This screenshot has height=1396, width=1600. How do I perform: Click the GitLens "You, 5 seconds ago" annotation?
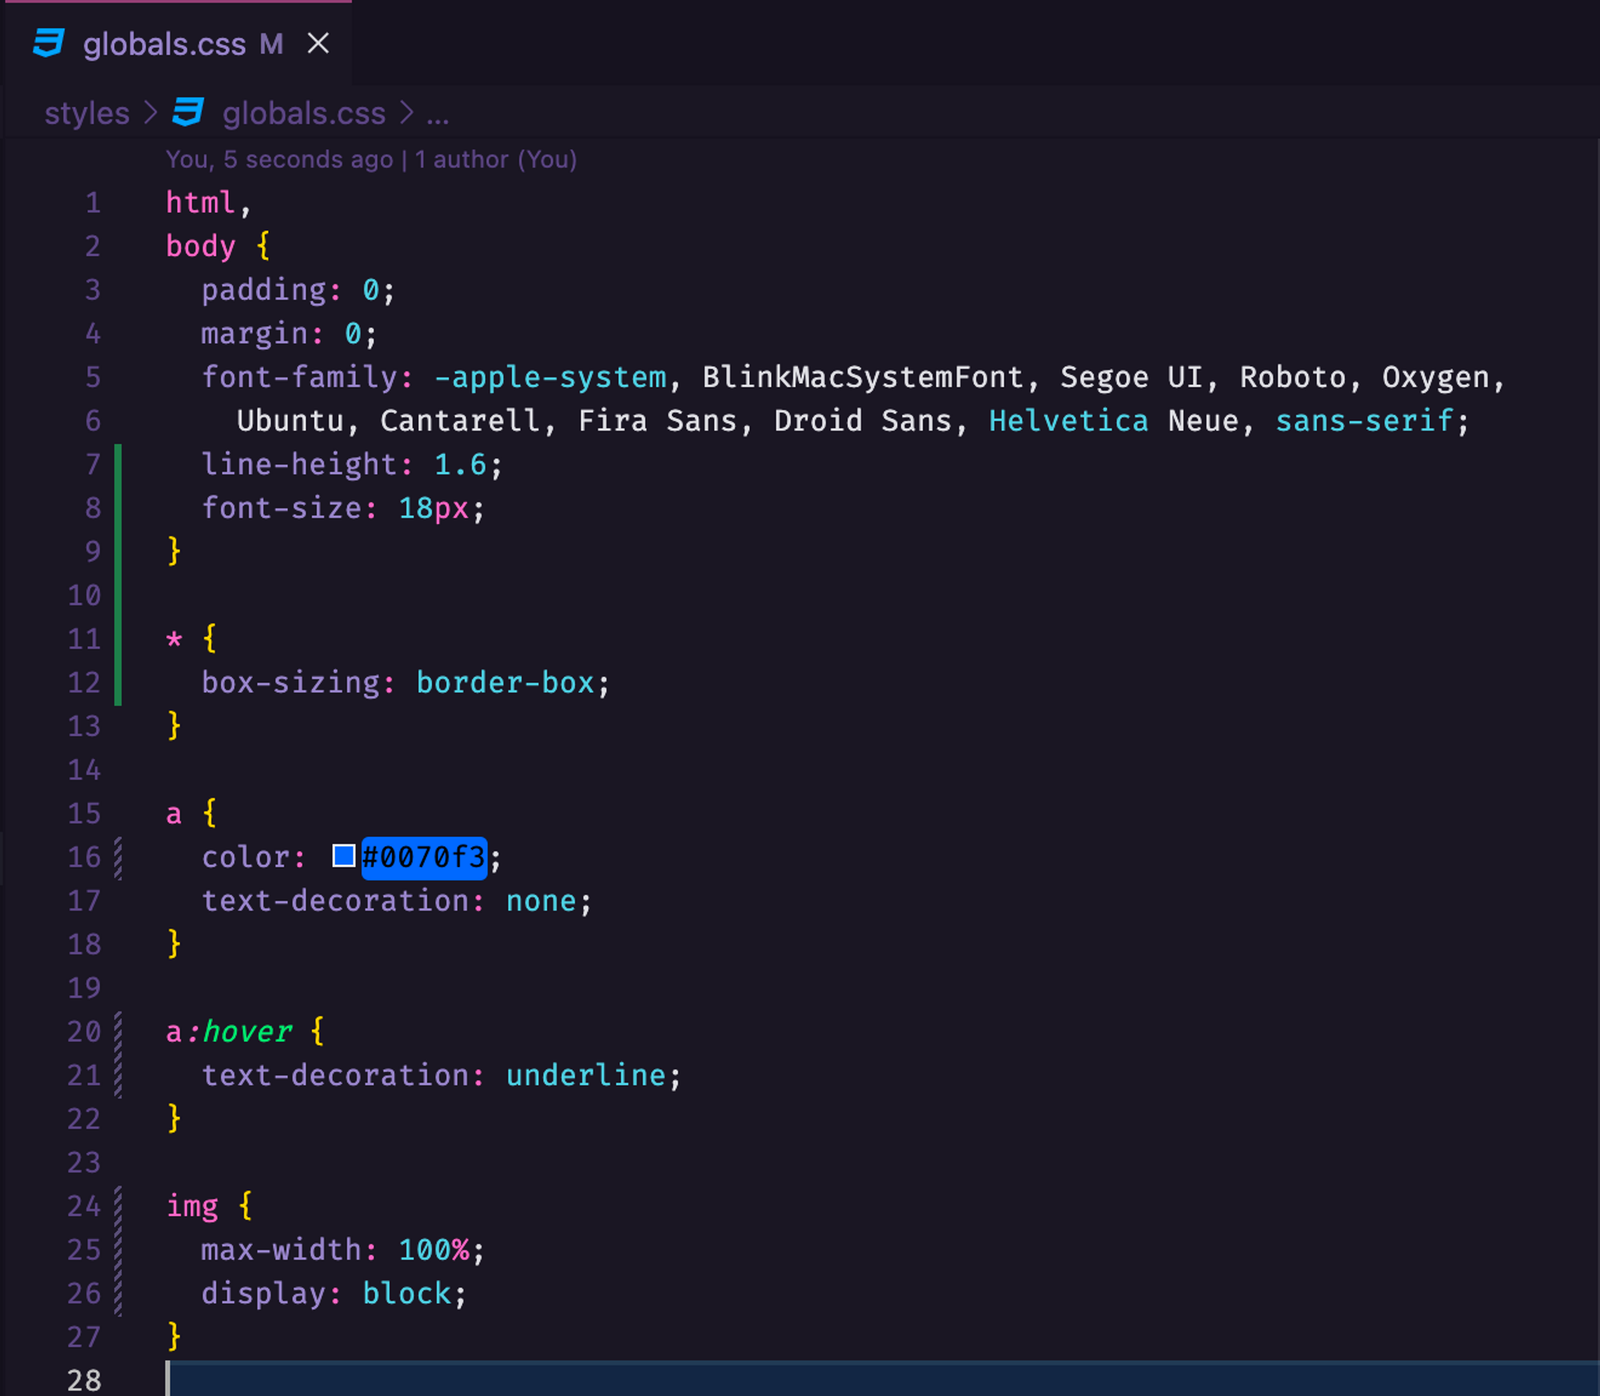[x=277, y=159]
